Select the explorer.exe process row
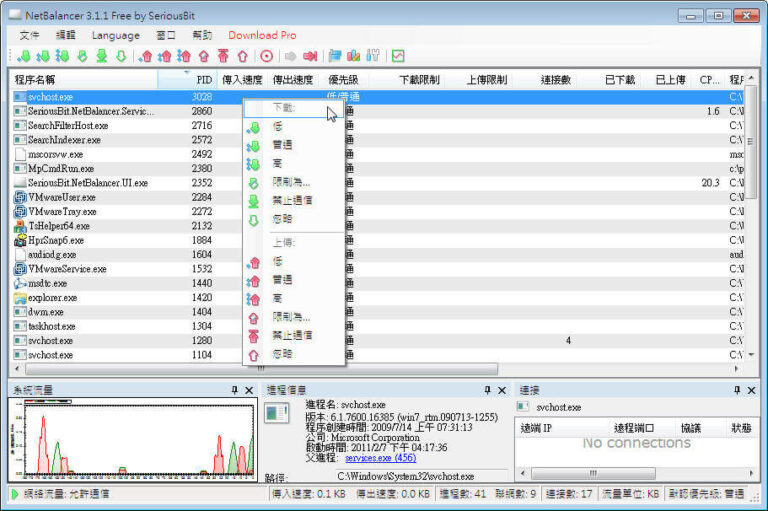The width and height of the screenshot is (768, 511). [378, 298]
